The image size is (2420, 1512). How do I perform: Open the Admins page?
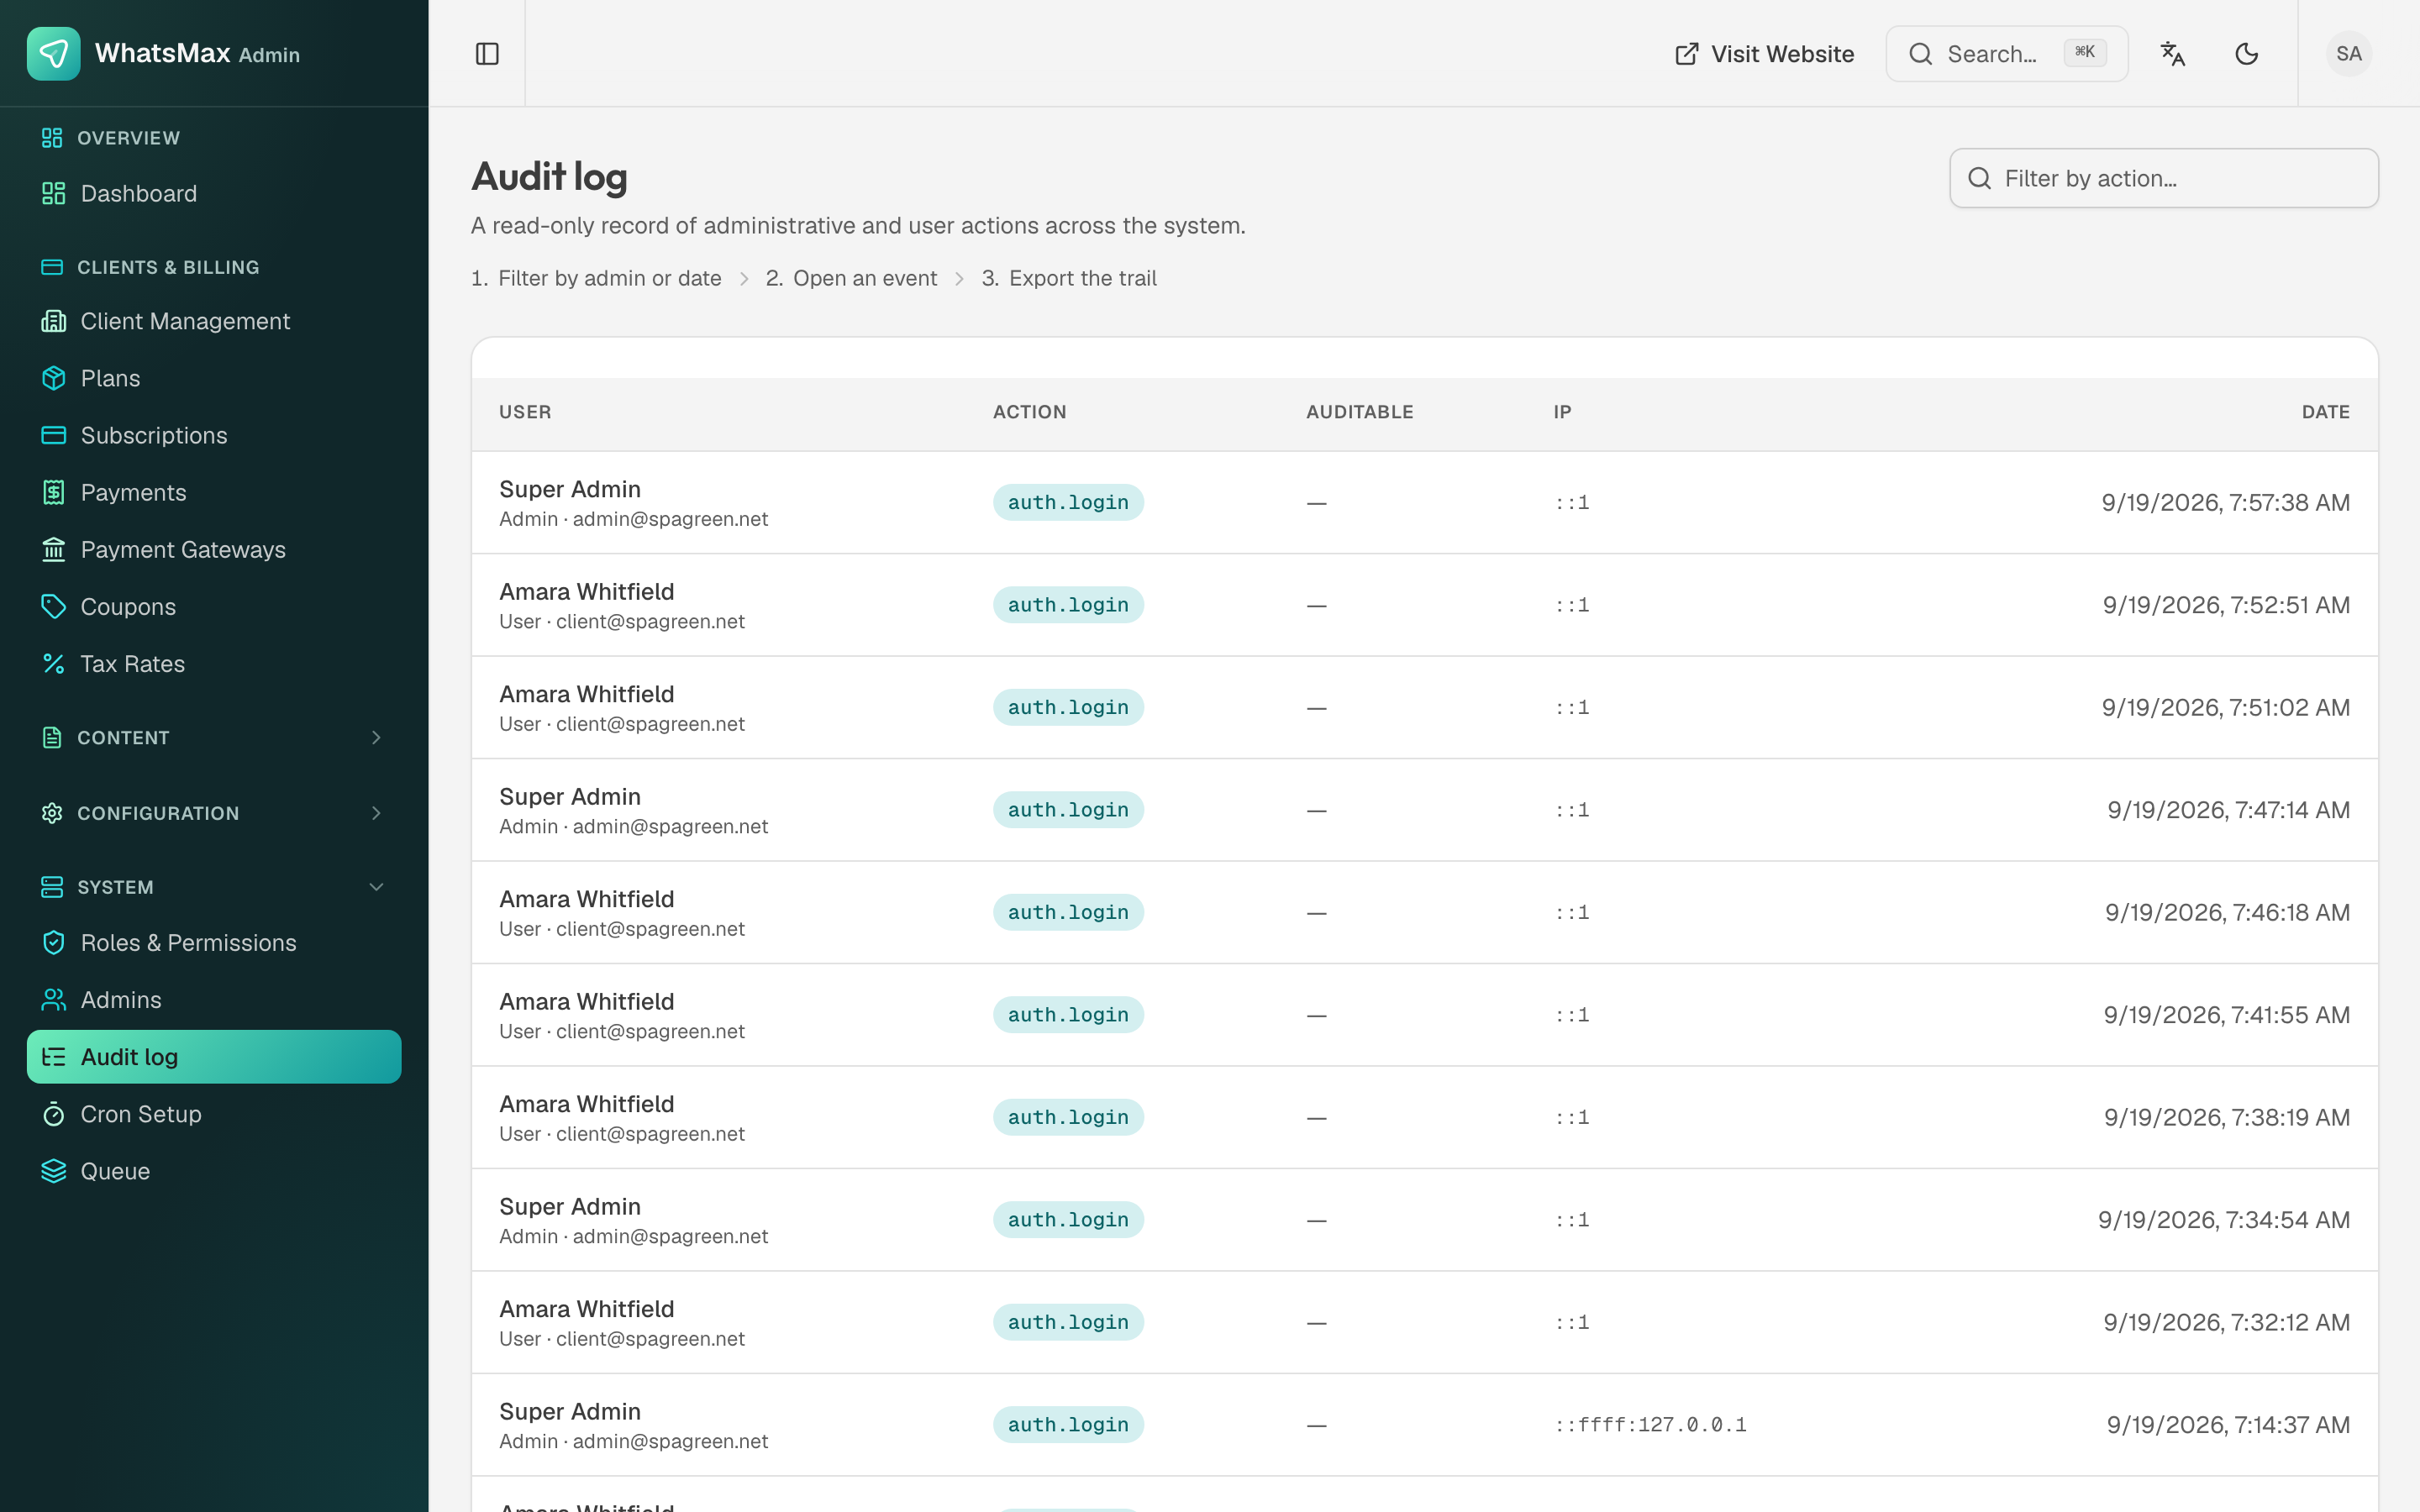[x=214, y=999]
